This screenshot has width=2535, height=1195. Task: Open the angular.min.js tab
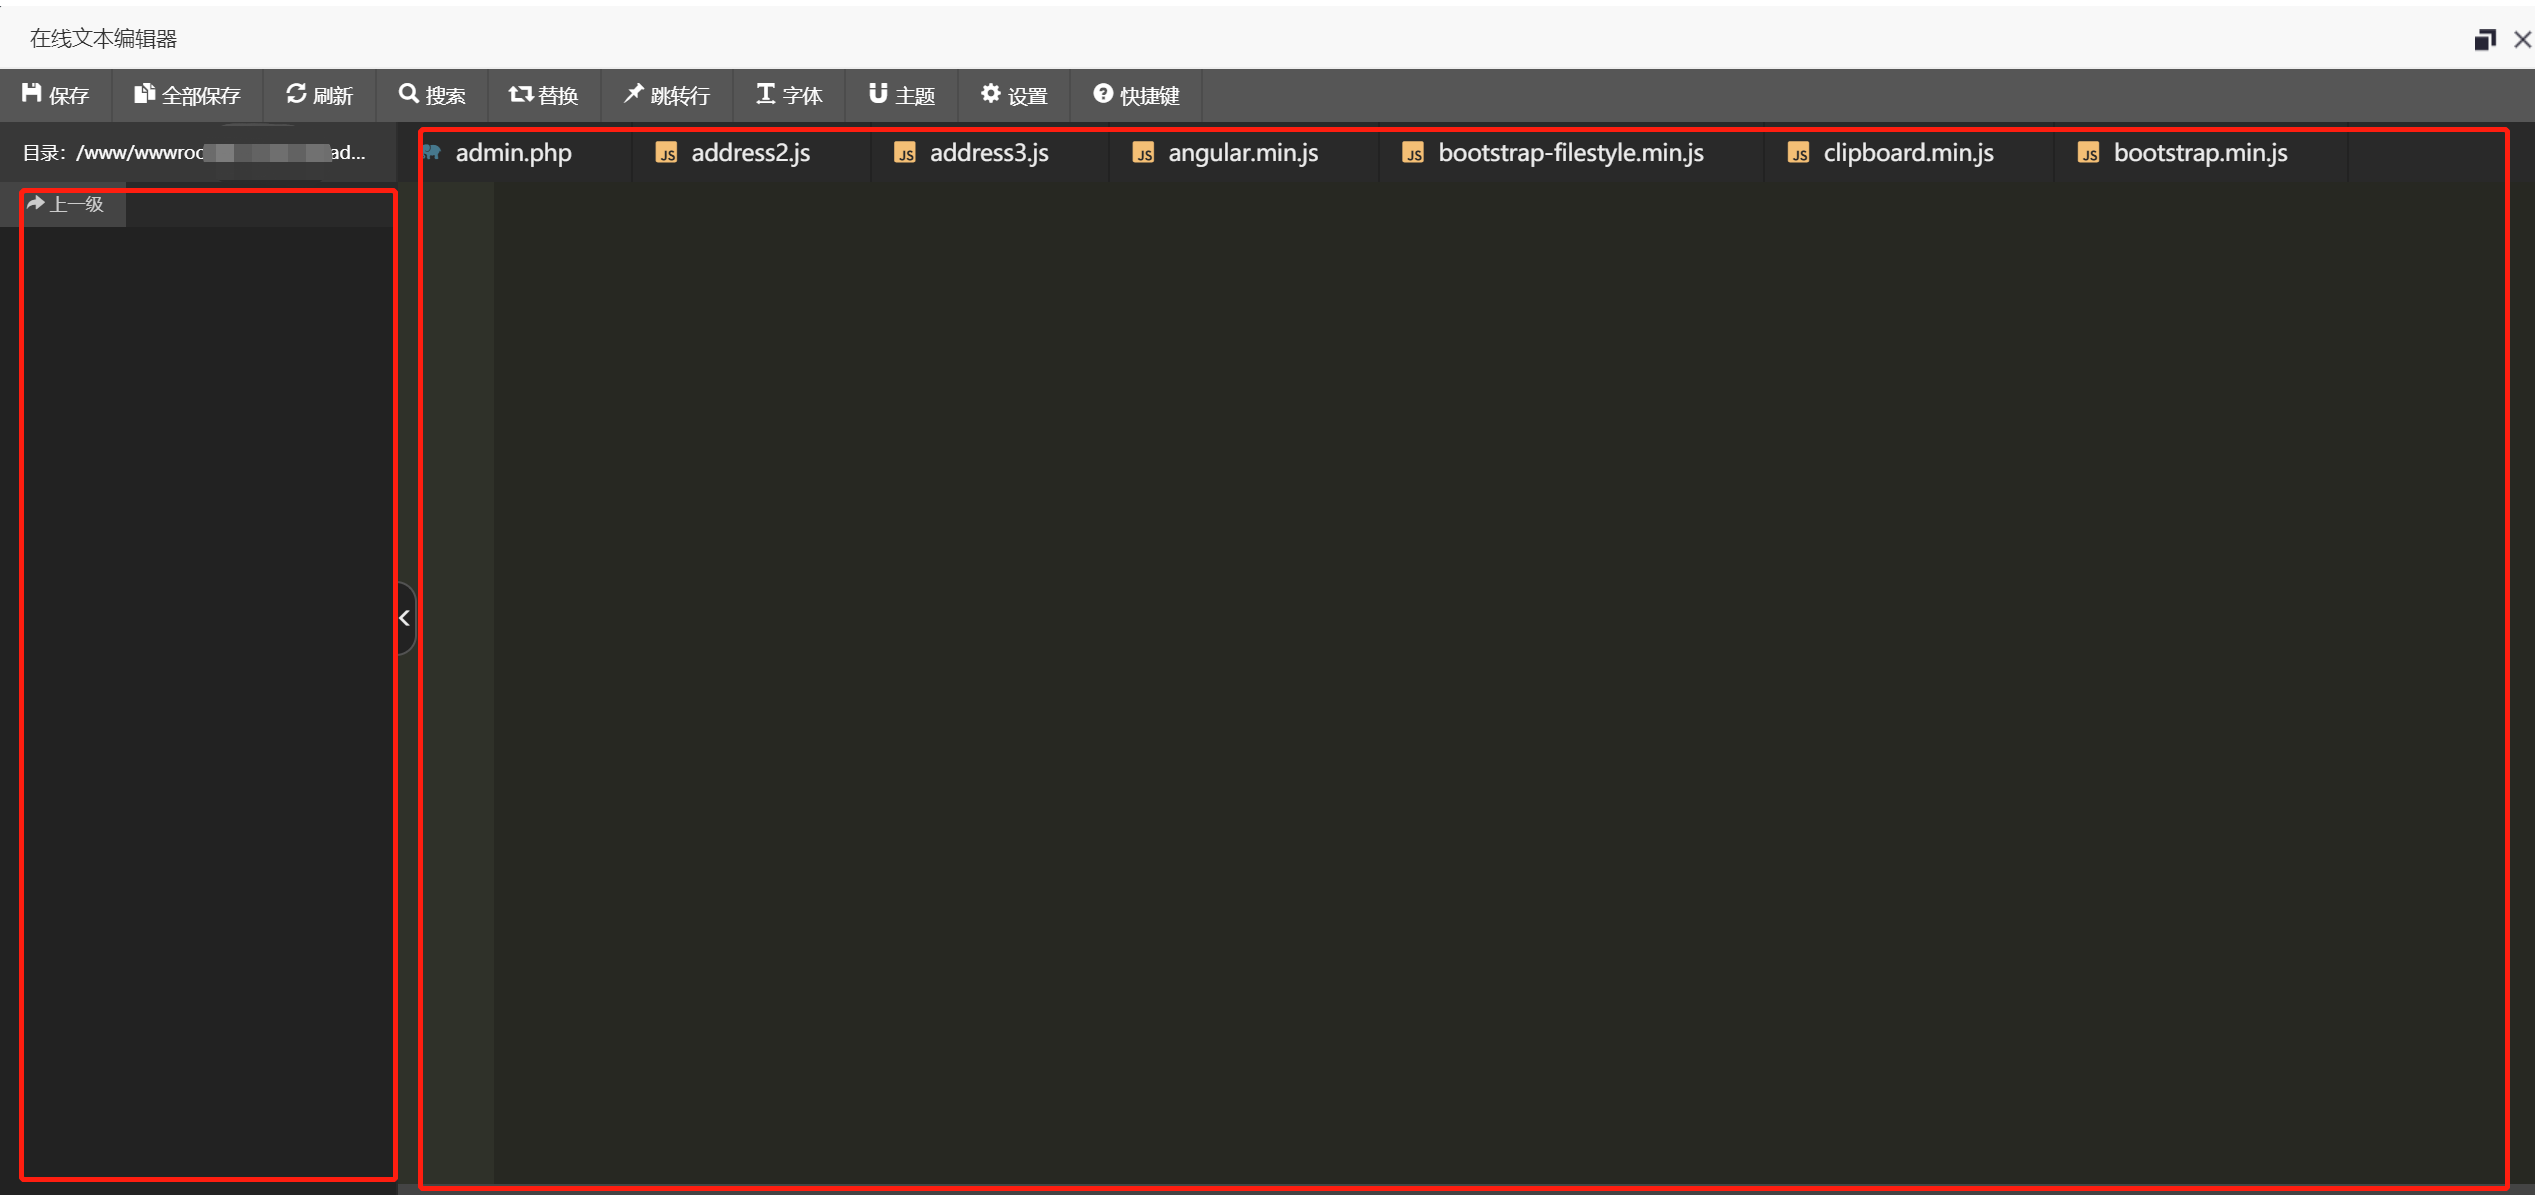1242,153
